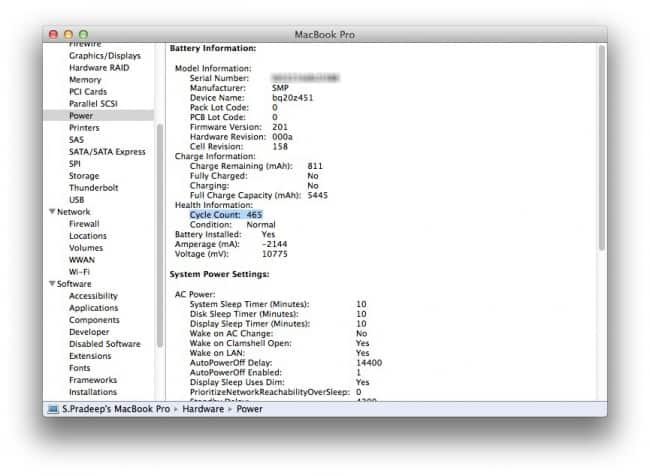Click Full Charge Capacity value 5445
This screenshot has width=650, height=476.
point(318,195)
